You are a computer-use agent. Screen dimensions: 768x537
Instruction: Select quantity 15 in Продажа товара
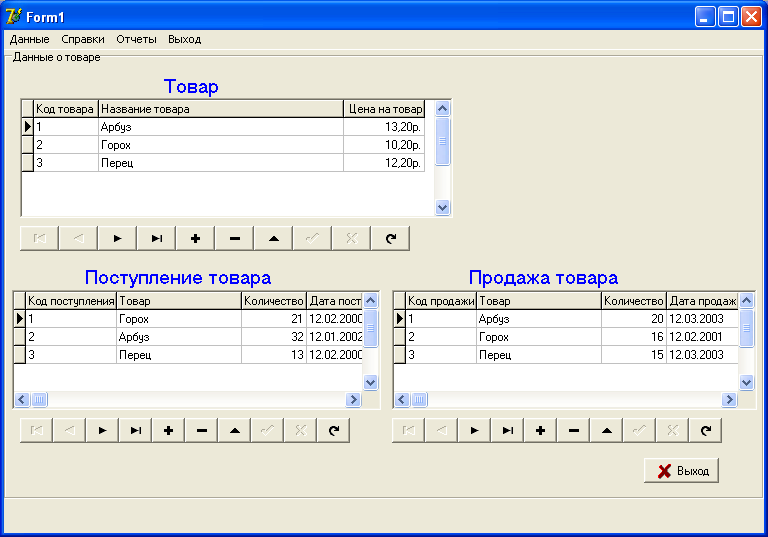(x=634, y=355)
